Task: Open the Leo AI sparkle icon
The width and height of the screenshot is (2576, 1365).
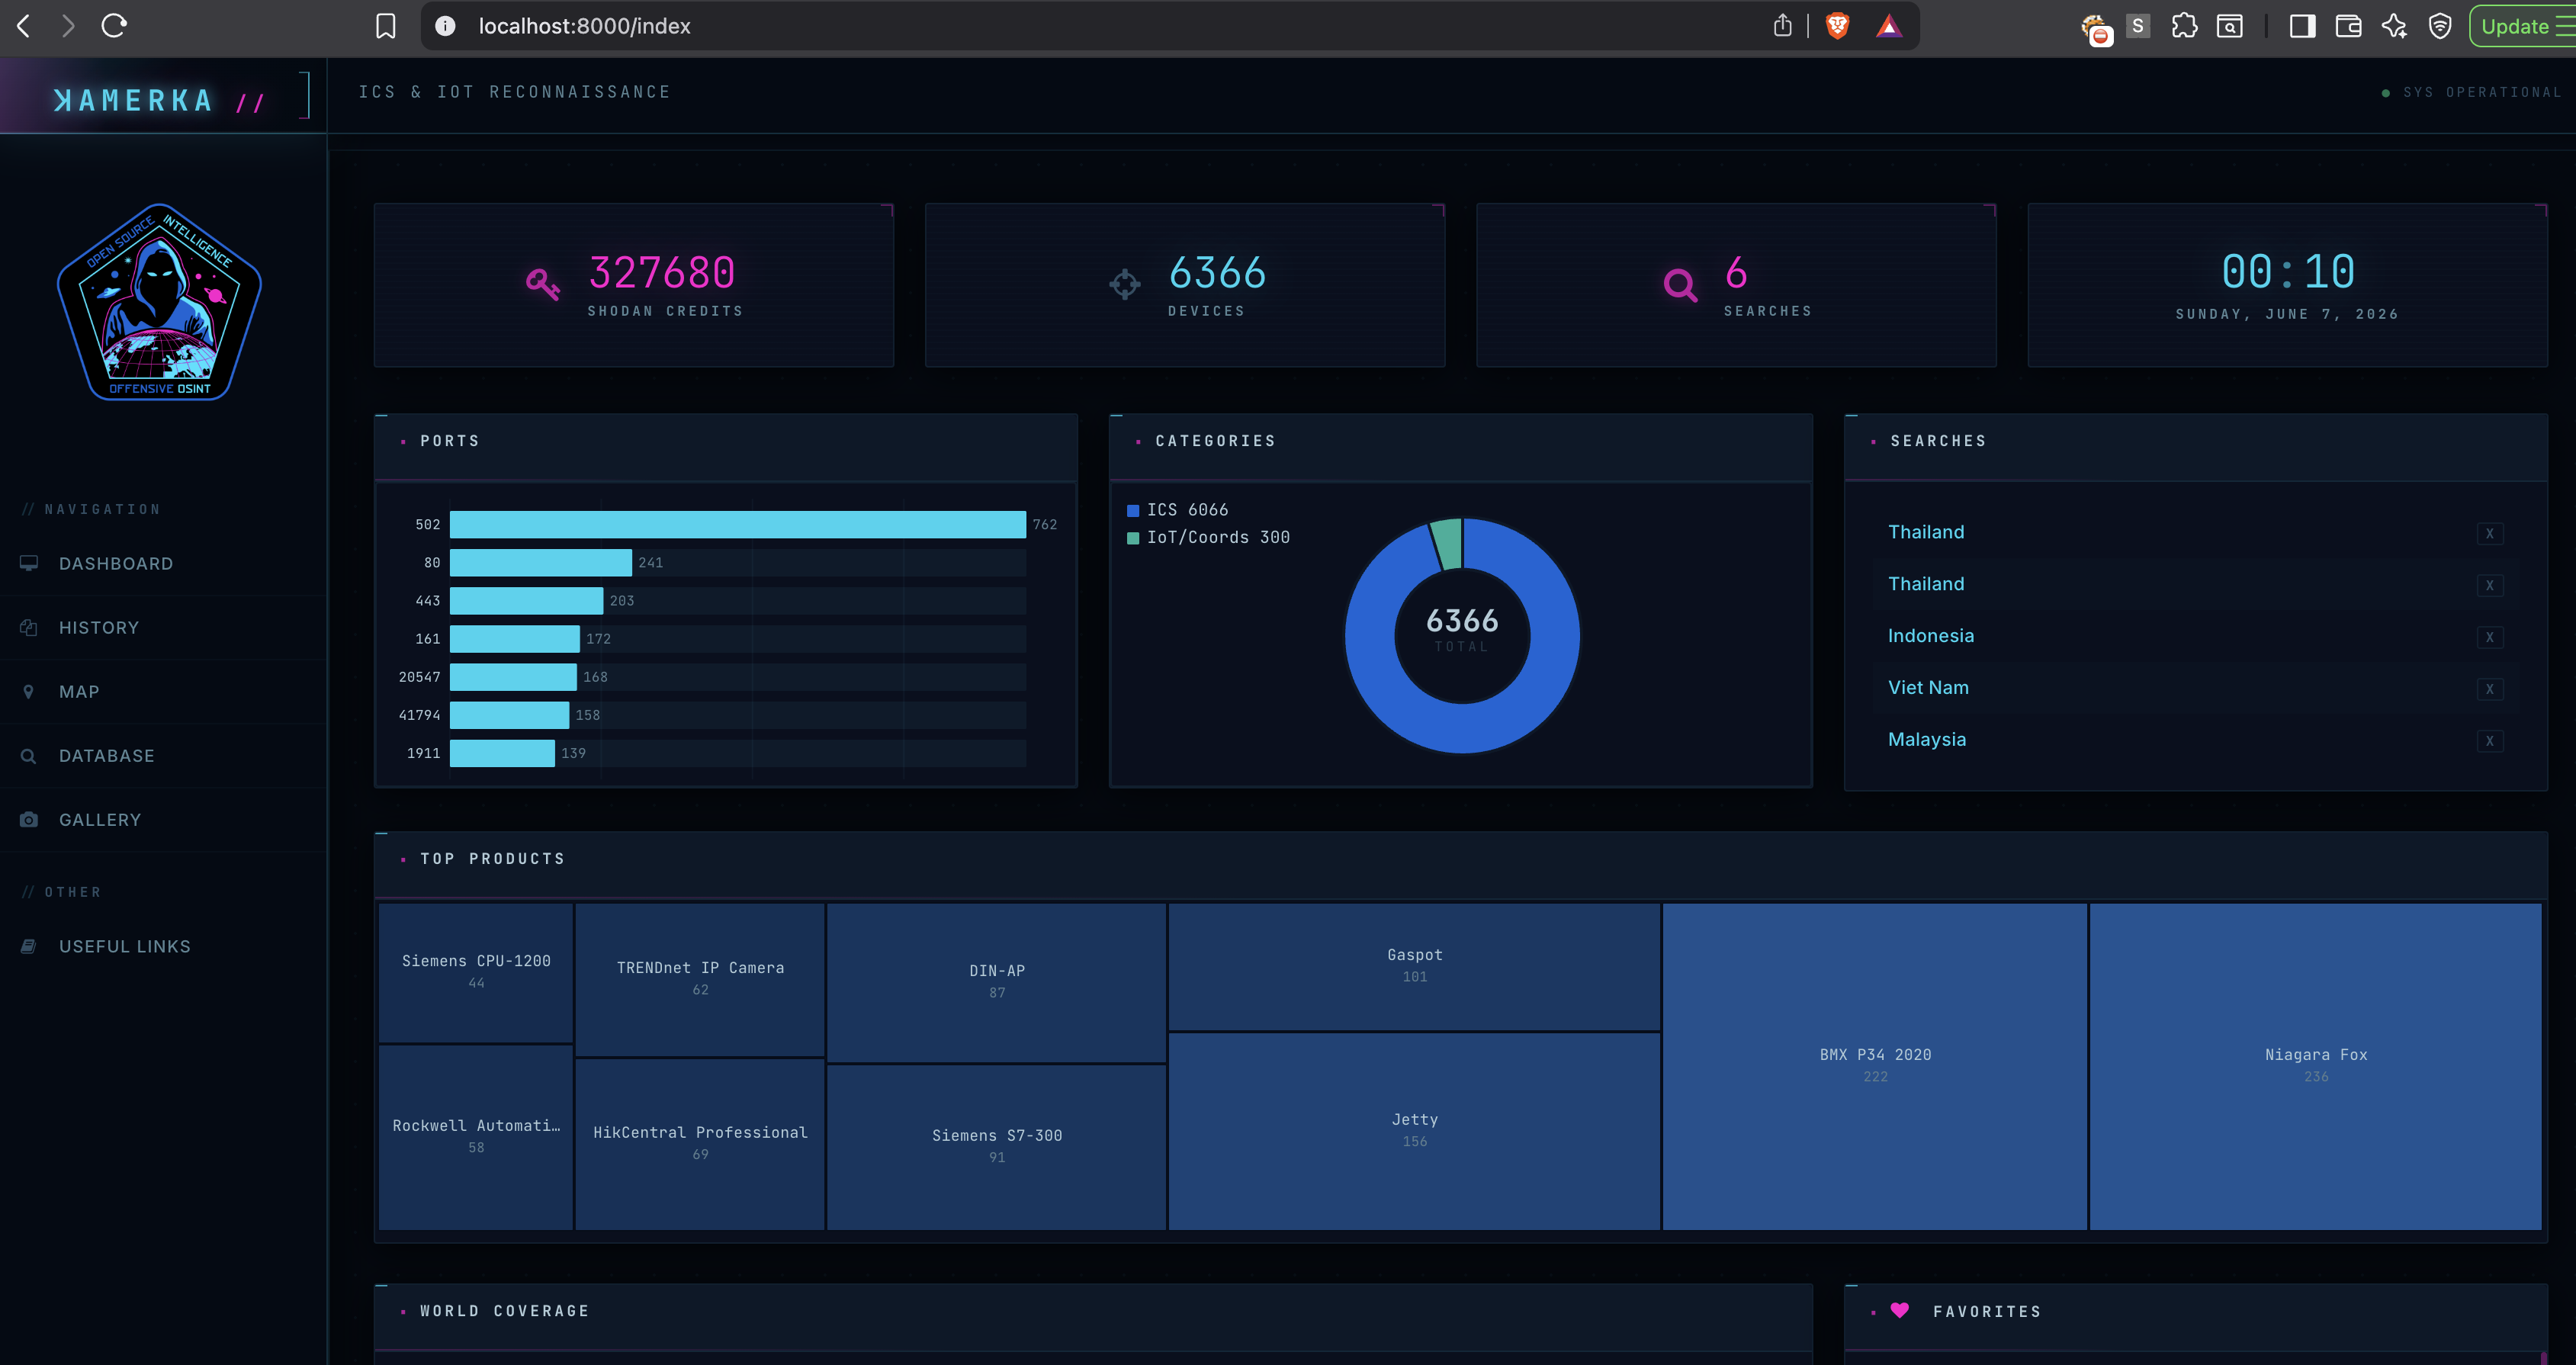Action: pos(2394,26)
